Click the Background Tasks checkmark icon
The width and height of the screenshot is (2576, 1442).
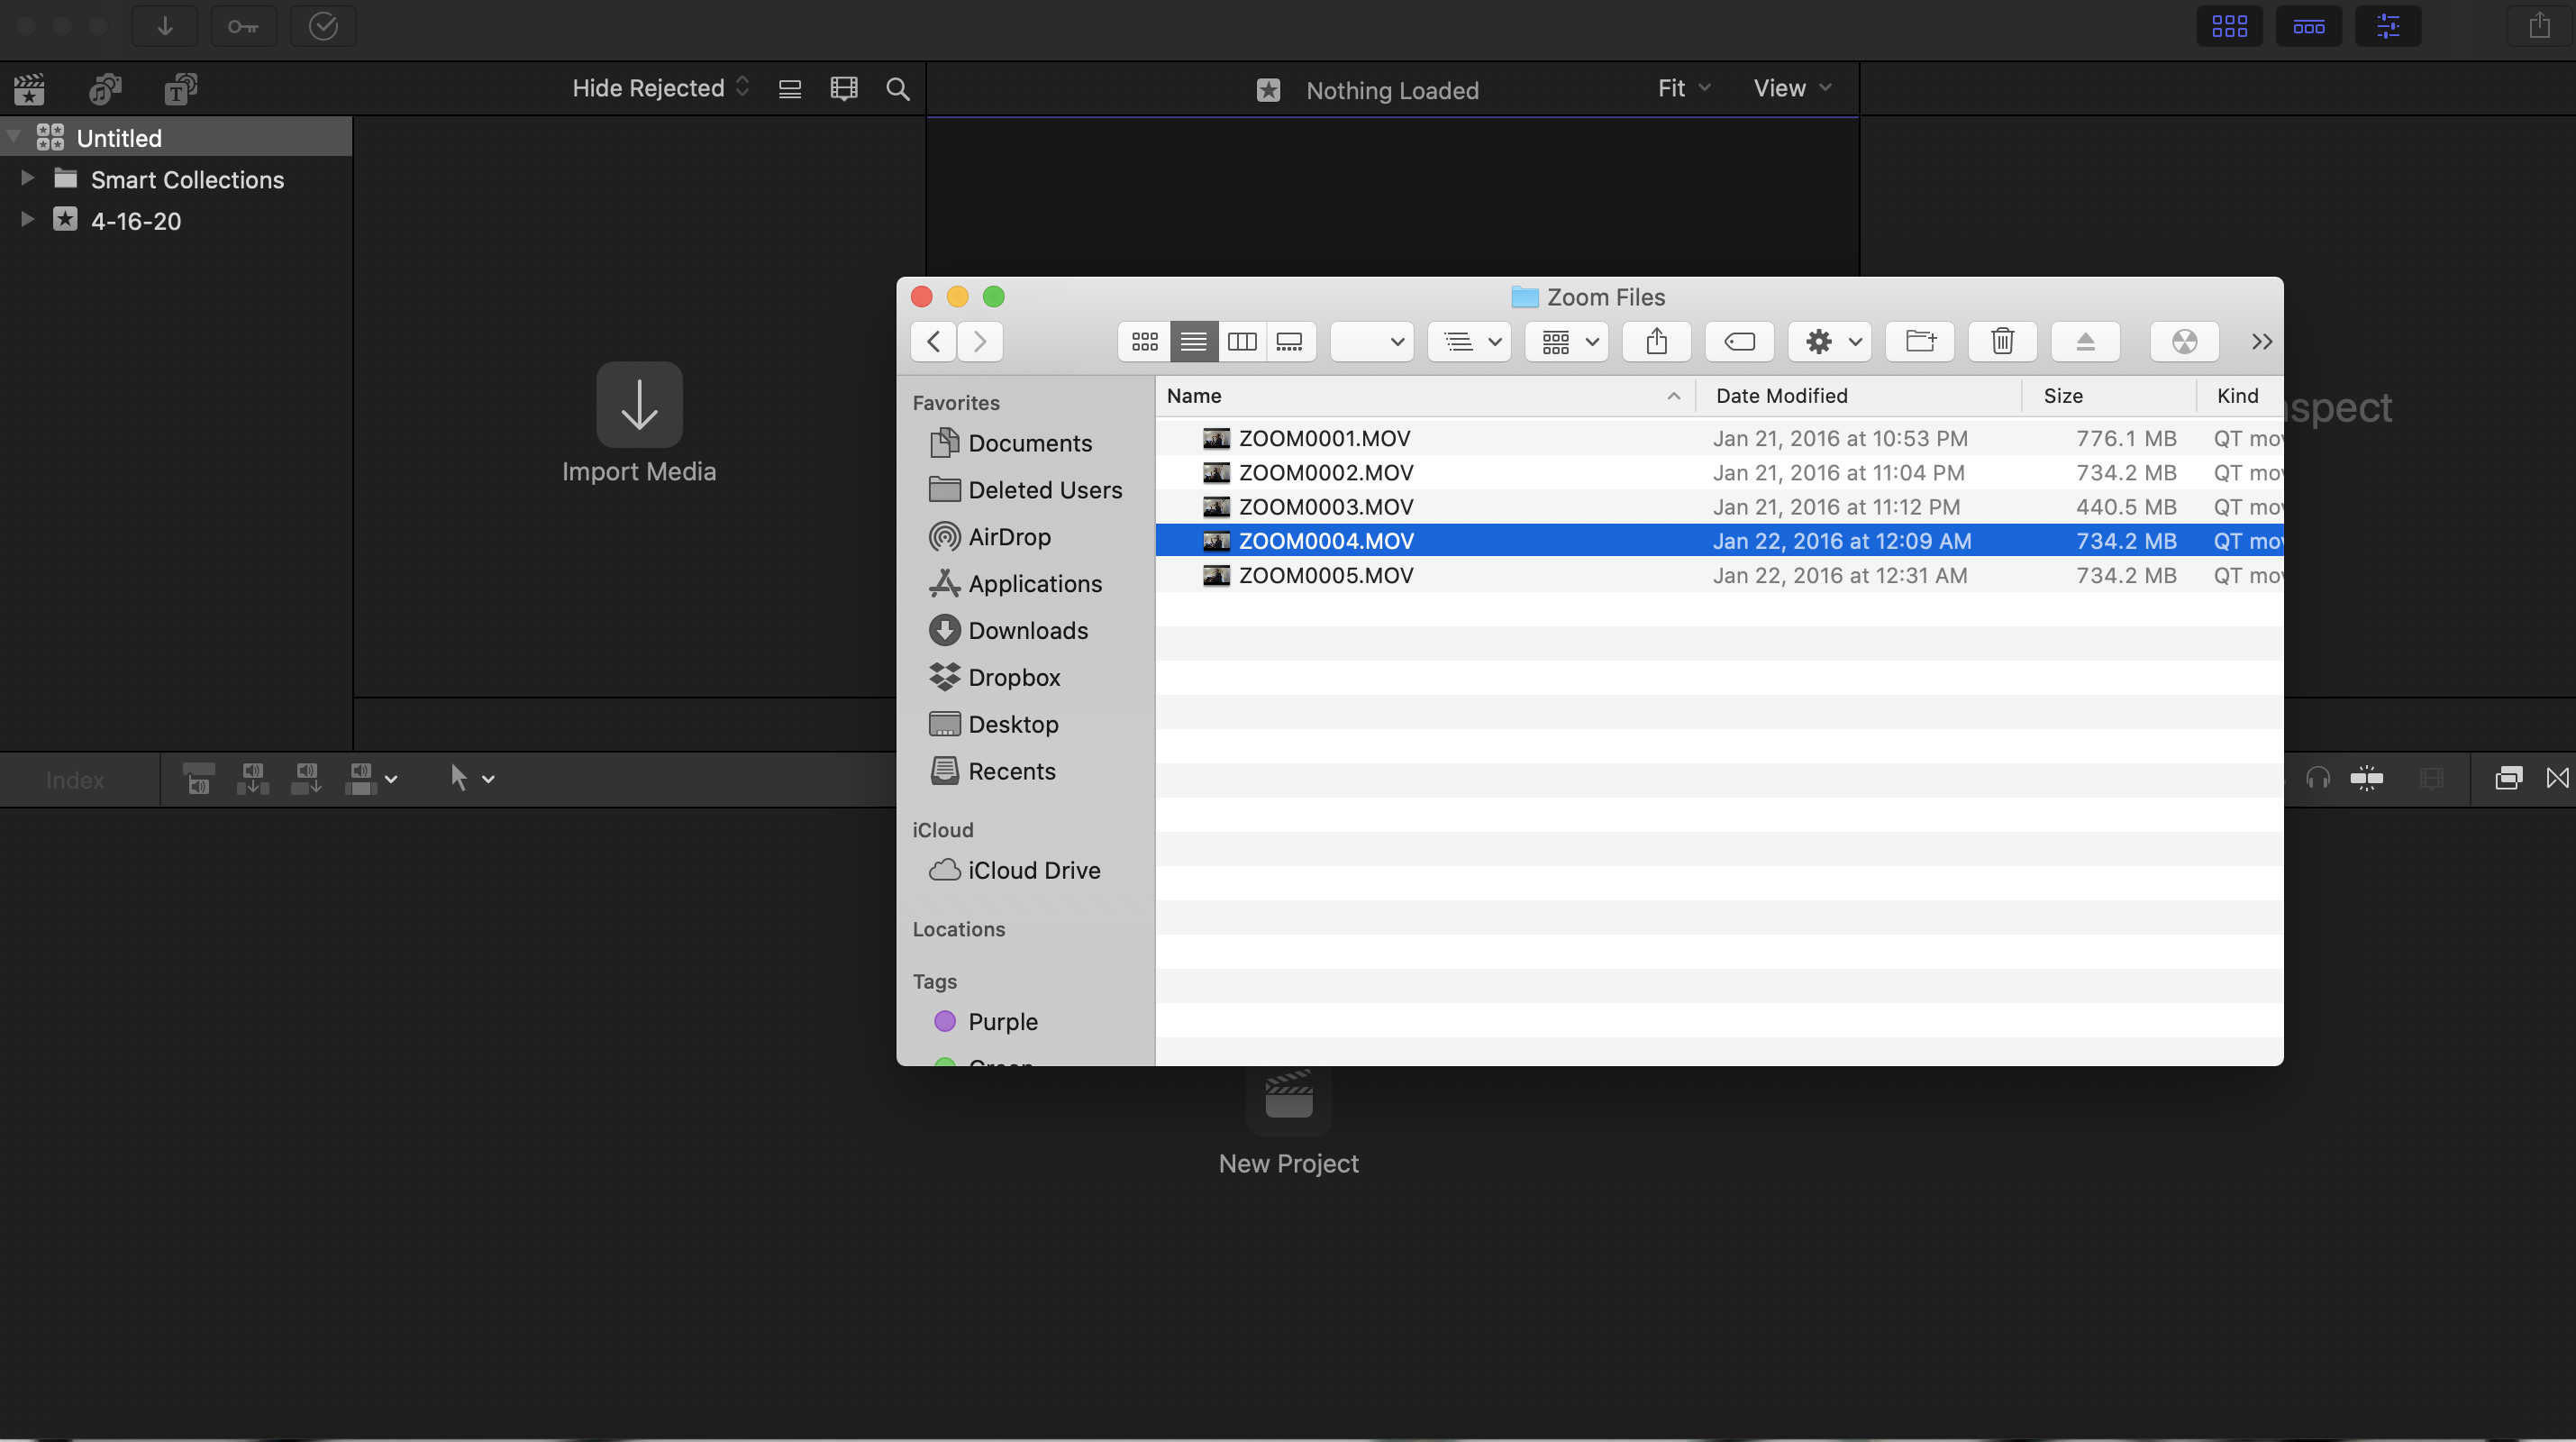pos(322,26)
